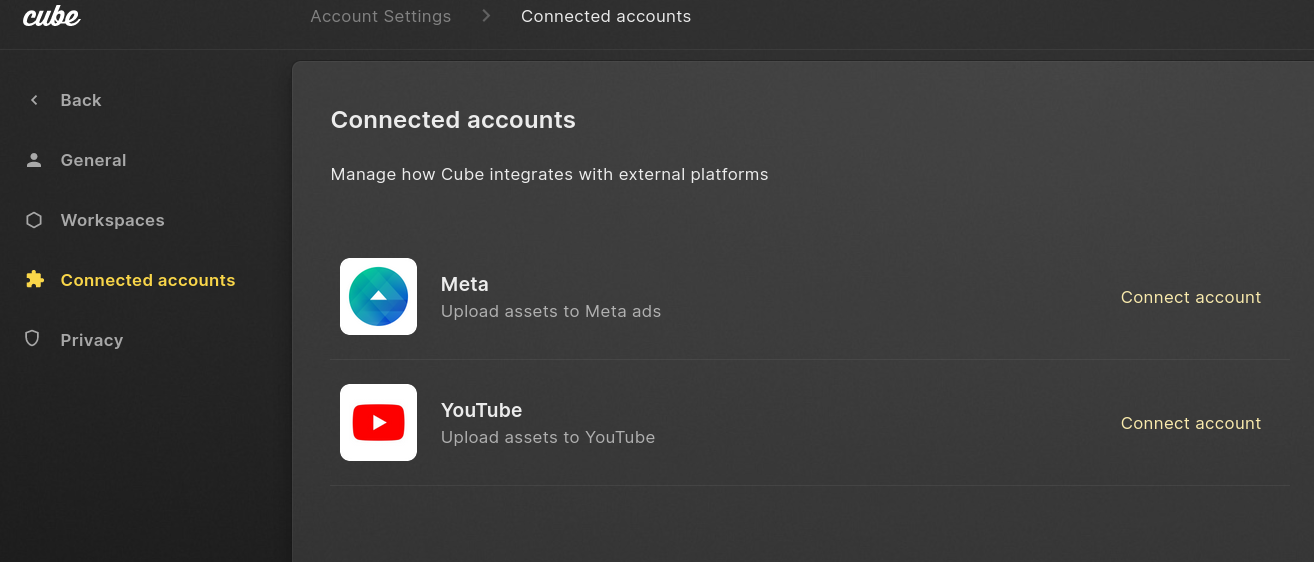Screen dimensions: 1314x562
Task: Click the Meta app logo
Action: [x=378, y=297]
